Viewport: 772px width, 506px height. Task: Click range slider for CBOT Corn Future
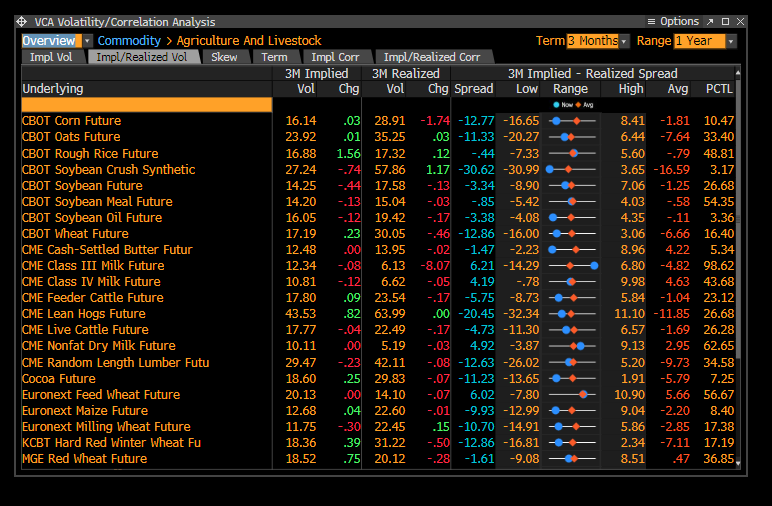pyautogui.click(x=572, y=121)
